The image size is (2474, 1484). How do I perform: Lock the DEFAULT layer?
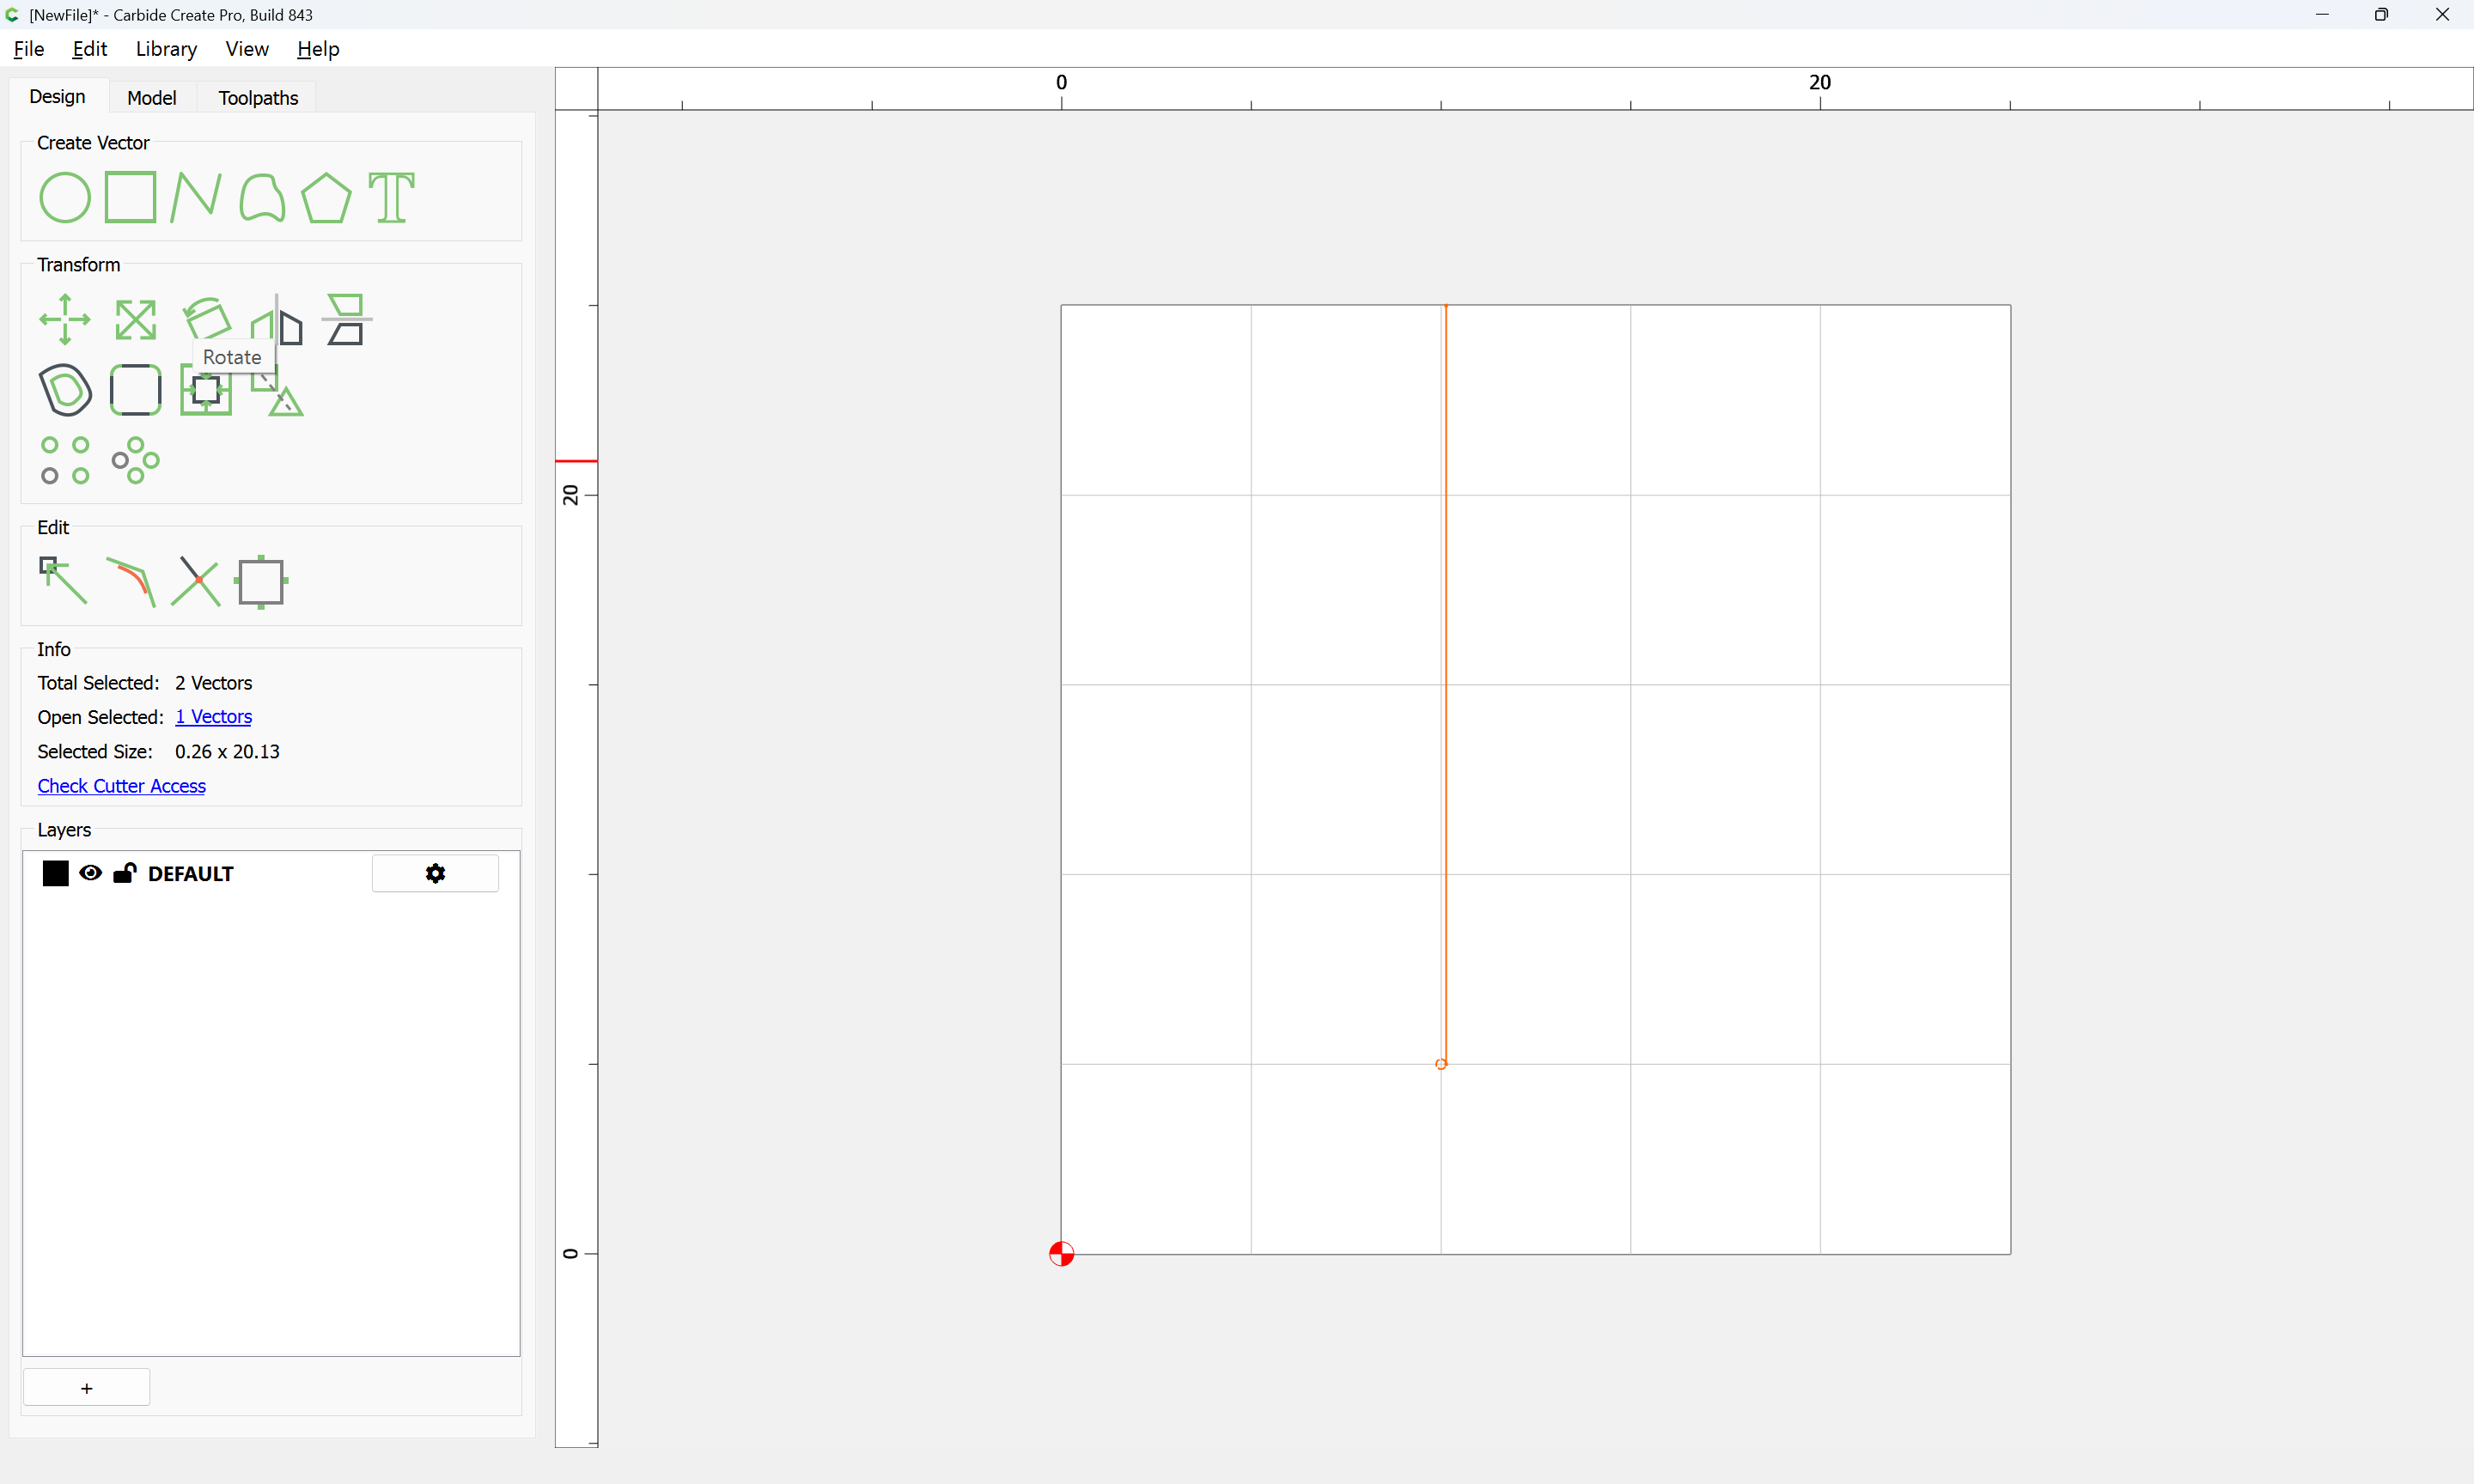[125, 873]
